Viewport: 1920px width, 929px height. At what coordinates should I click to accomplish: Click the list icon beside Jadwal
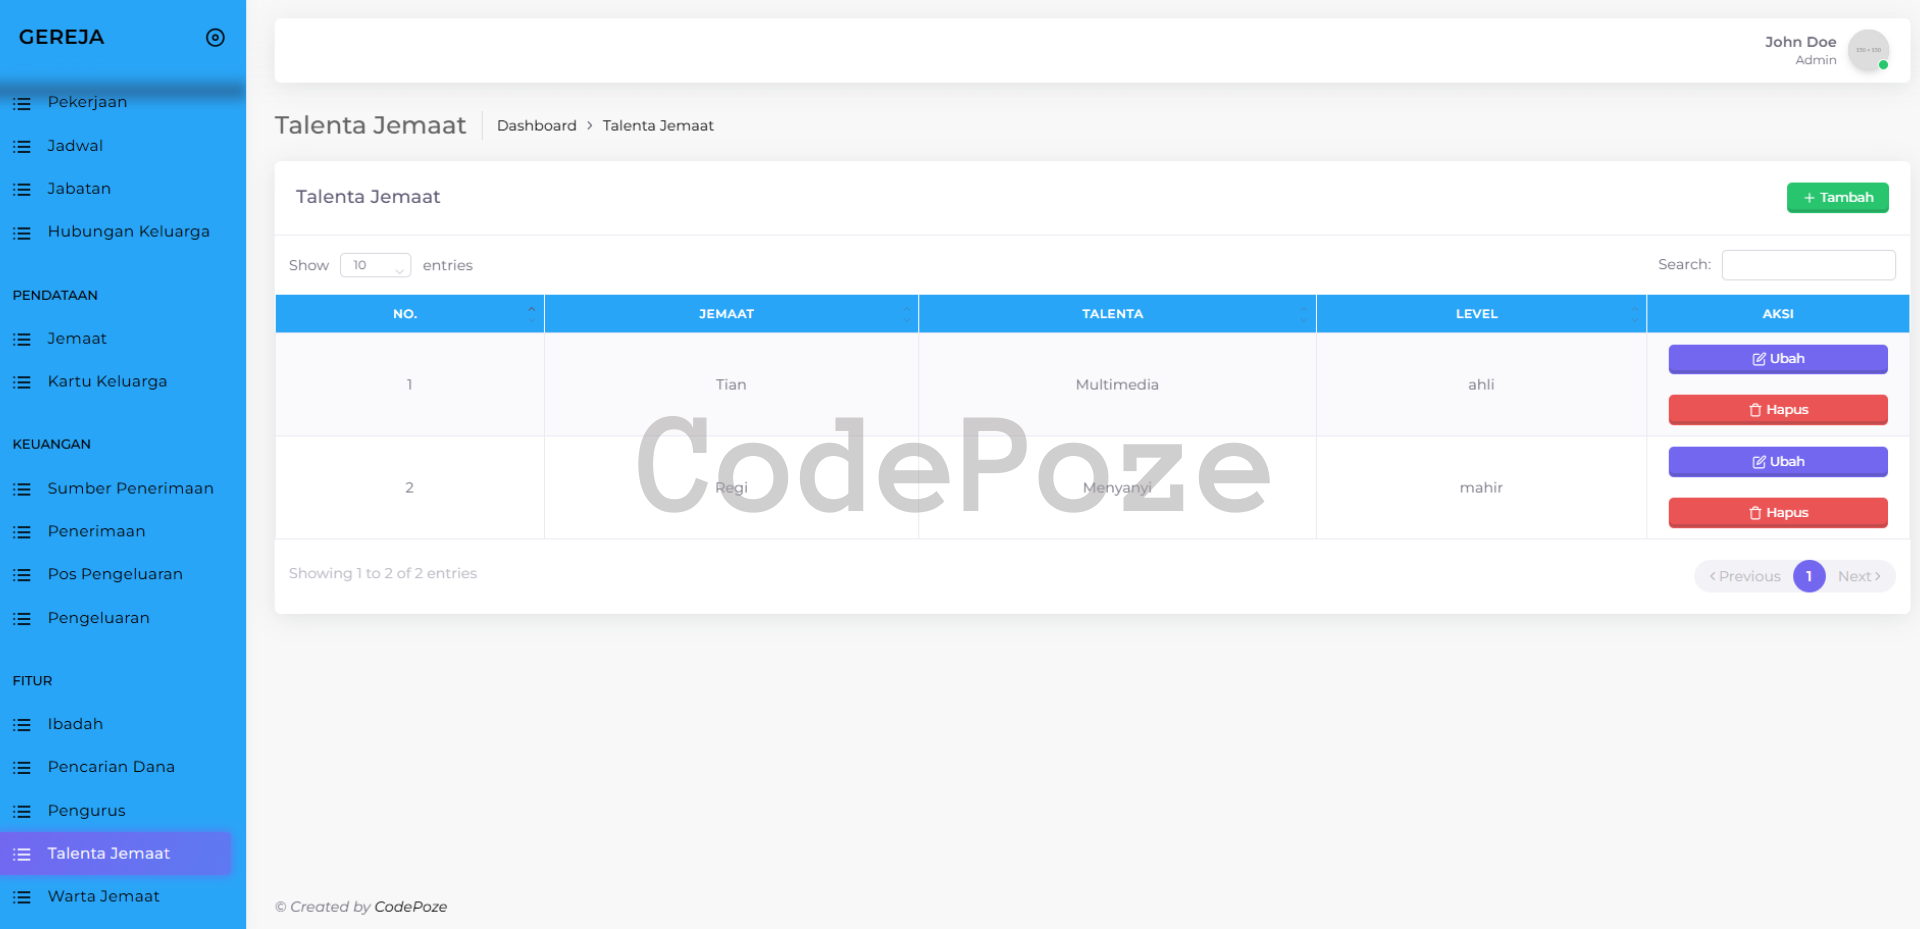22,146
